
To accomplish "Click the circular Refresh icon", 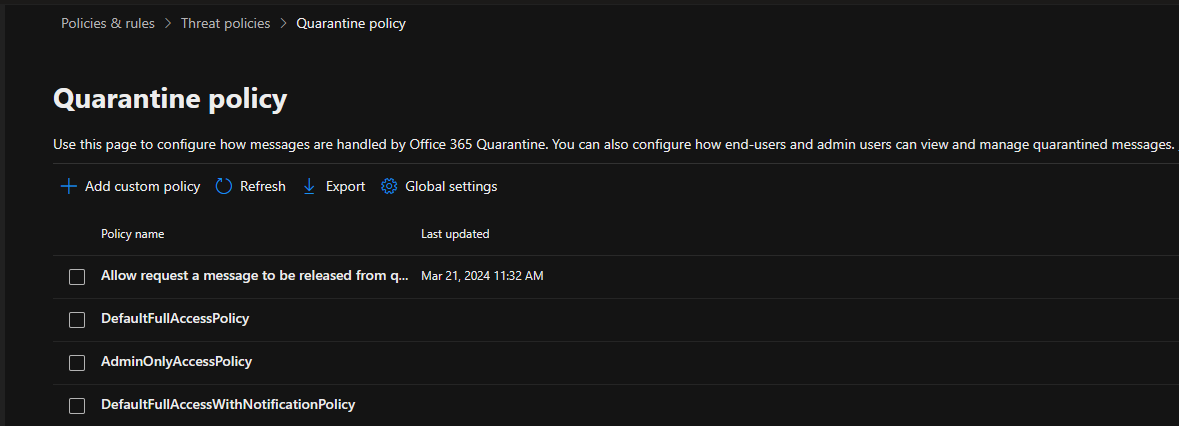I will (224, 186).
